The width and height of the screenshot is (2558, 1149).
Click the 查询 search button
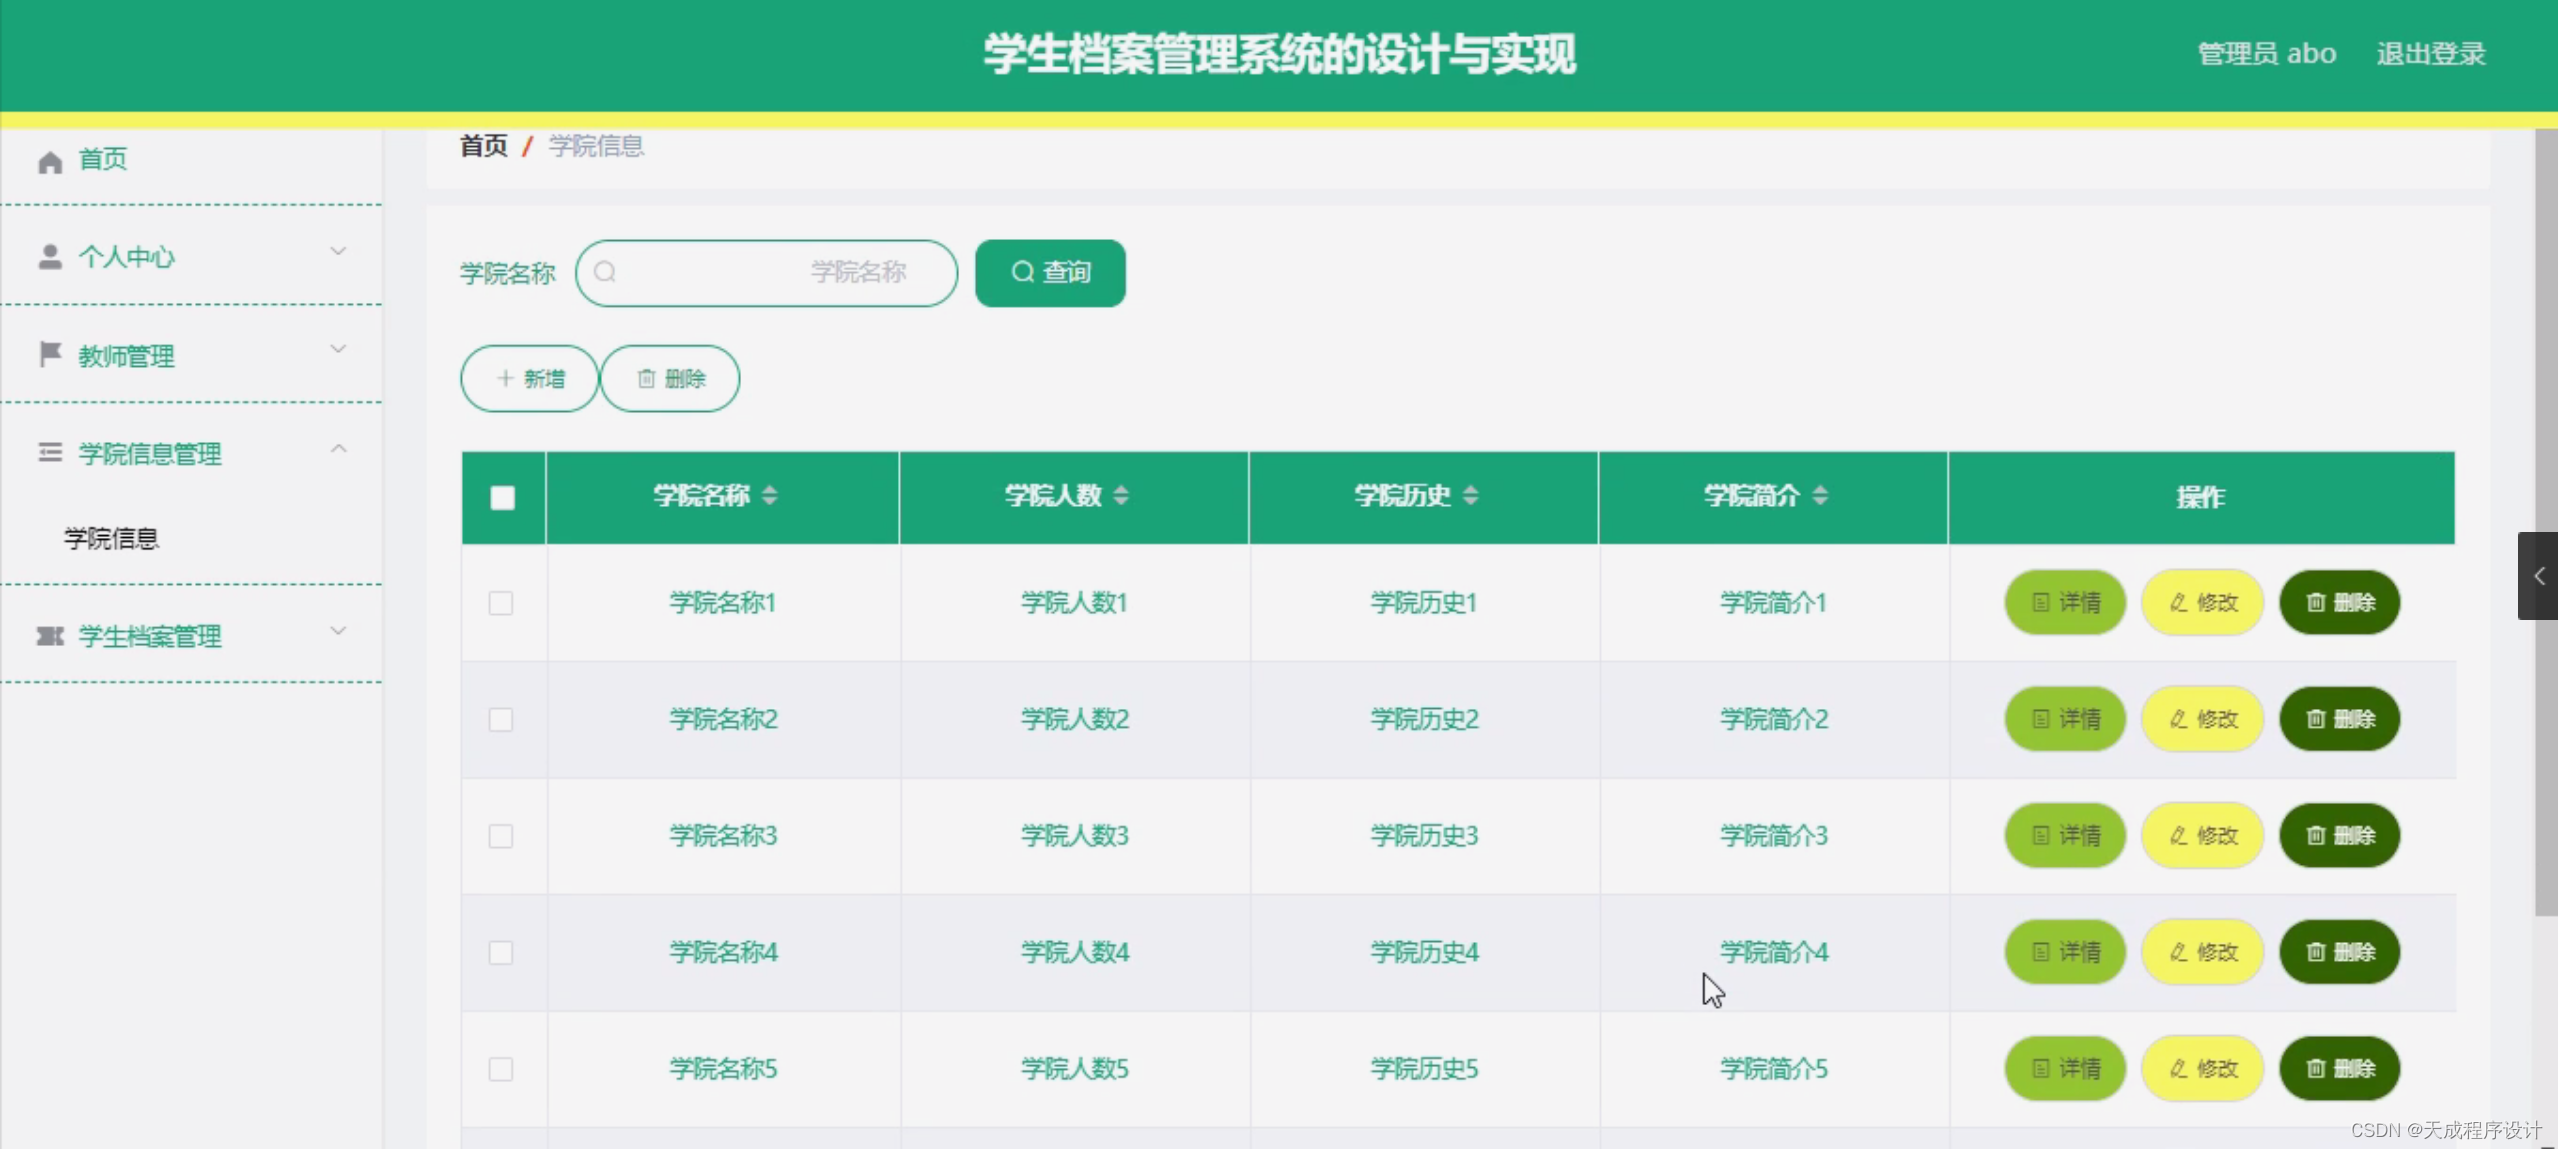click(1050, 273)
